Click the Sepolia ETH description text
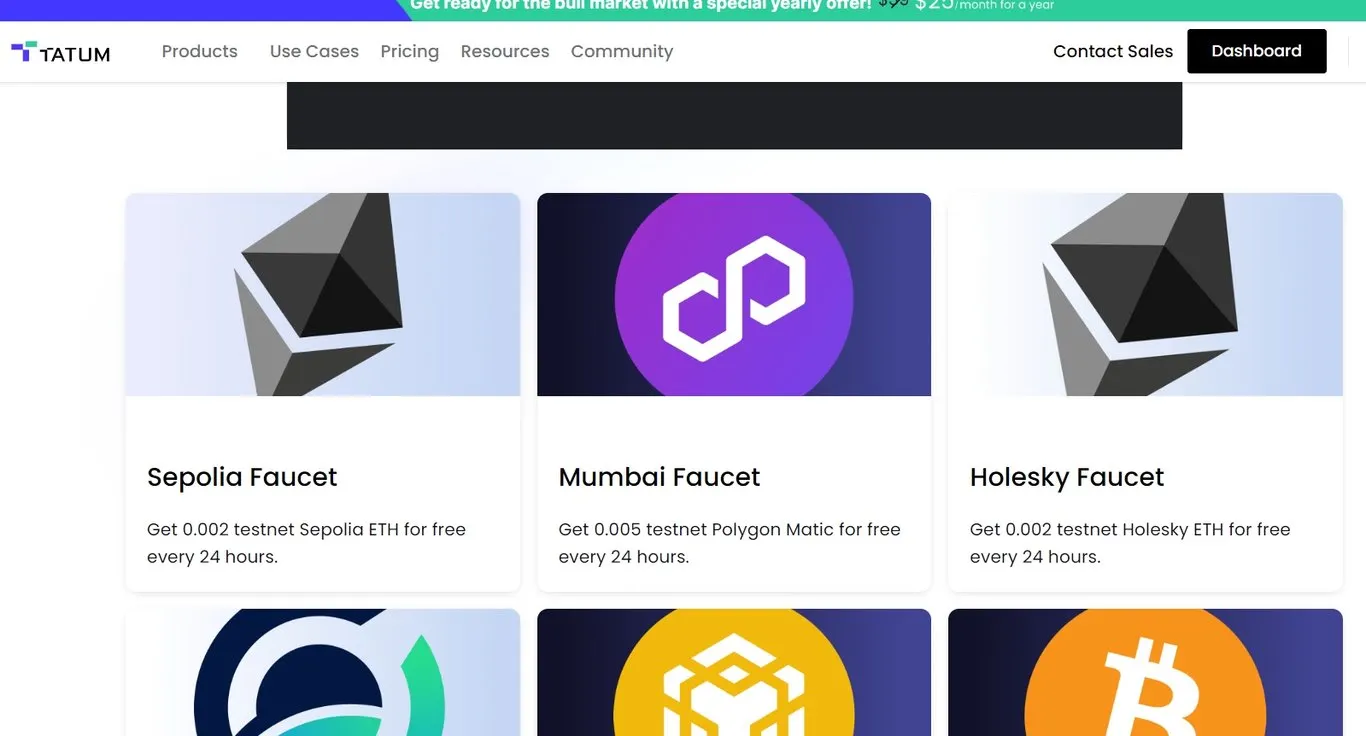Screen dimensions: 1366x736 (306, 543)
